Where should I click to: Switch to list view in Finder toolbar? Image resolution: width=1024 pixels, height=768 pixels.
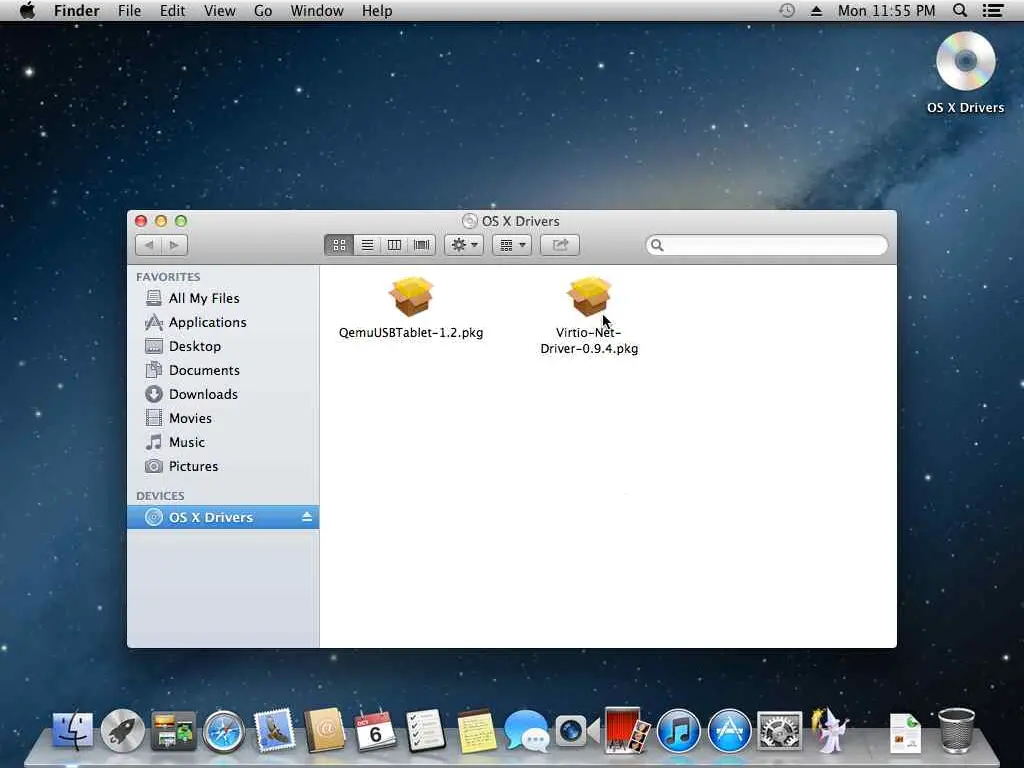(367, 245)
